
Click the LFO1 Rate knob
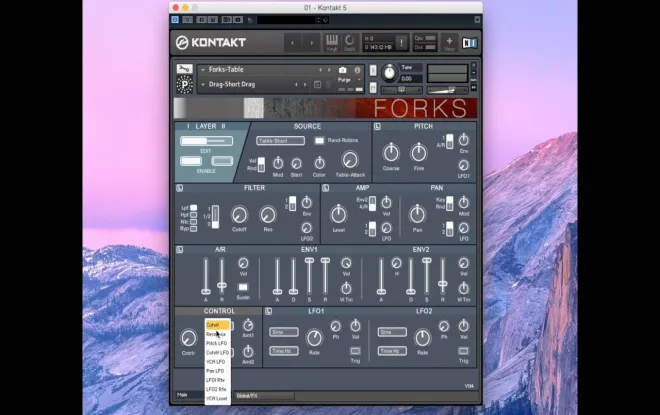pyautogui.click(x=314, y=338)
